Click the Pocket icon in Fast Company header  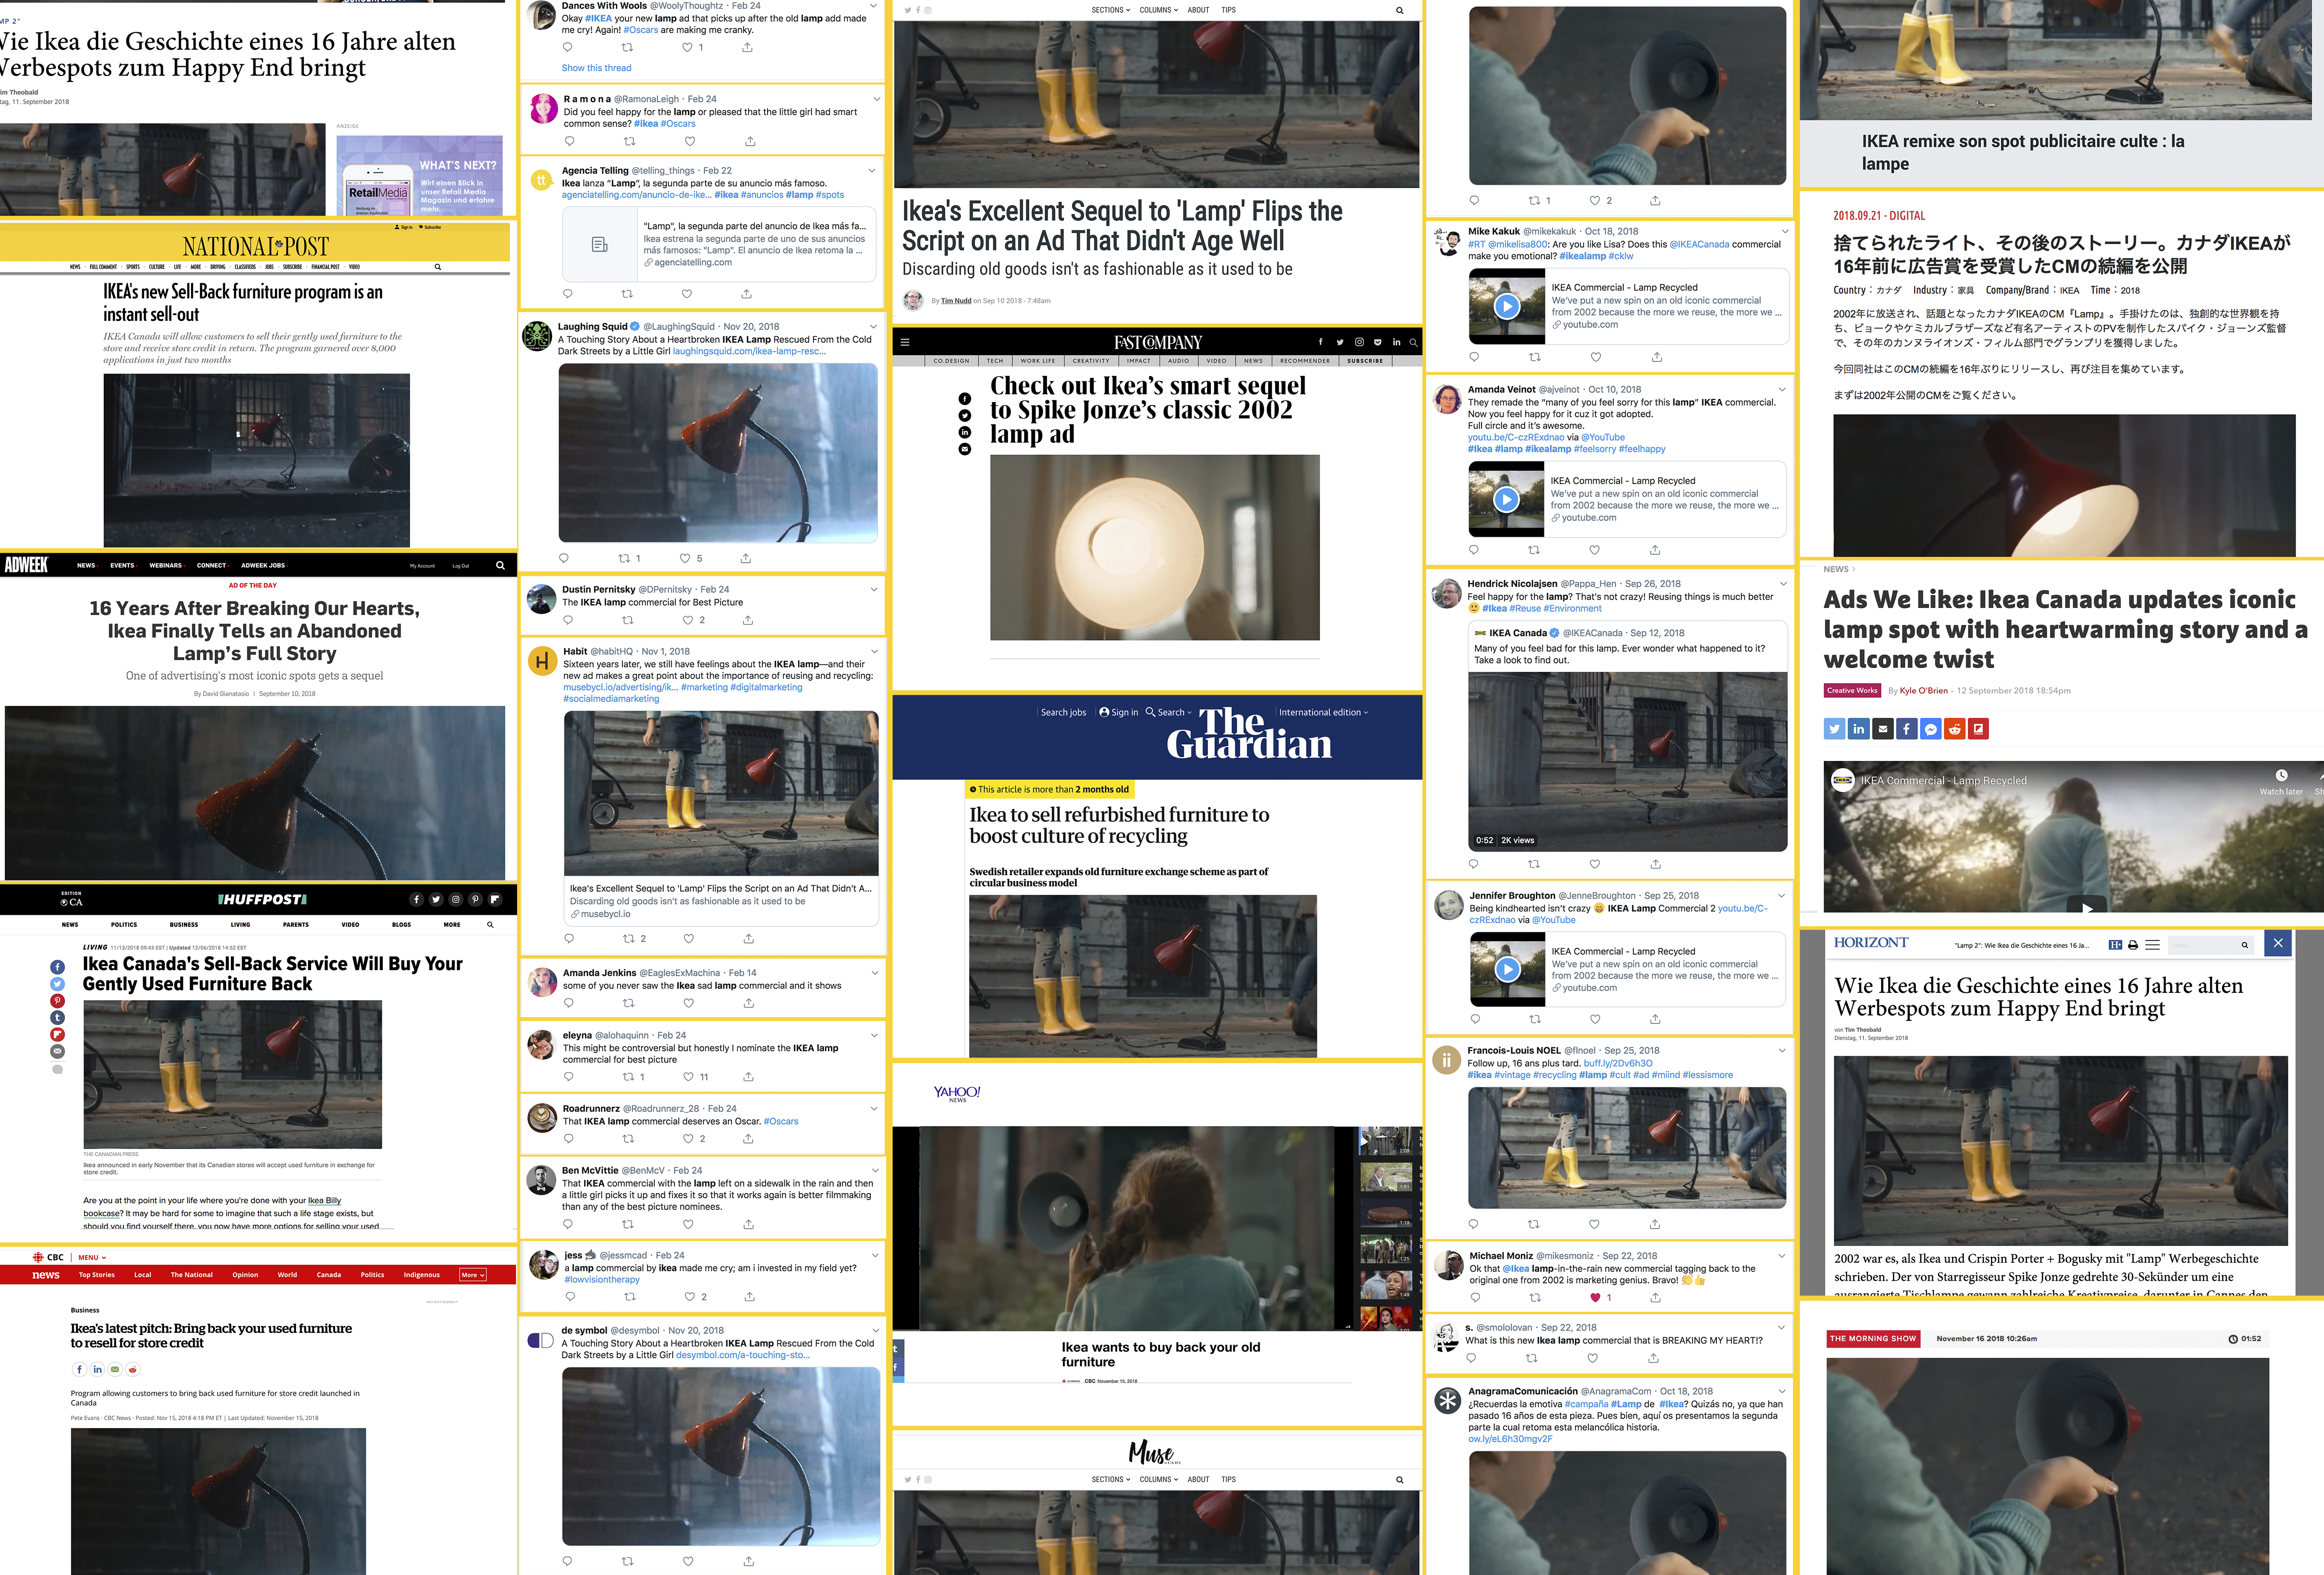click(x=1377, y=342)
